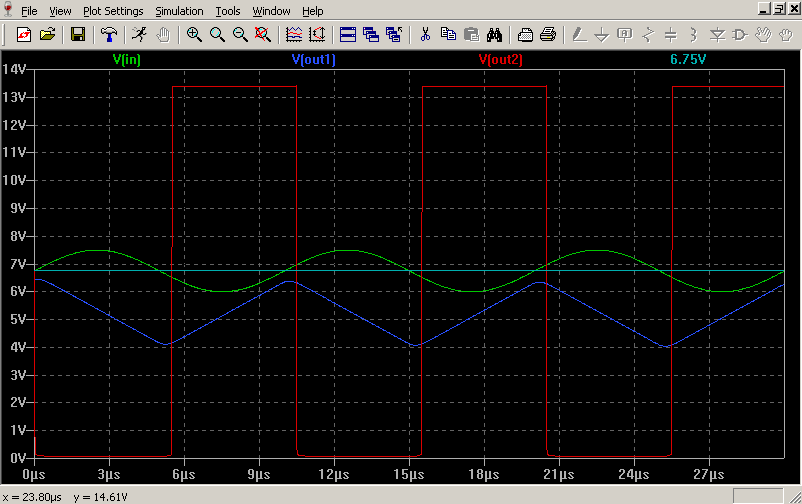Open the Tools menu
The width and height of the screenshot is (802, 504).
[228, 11]
